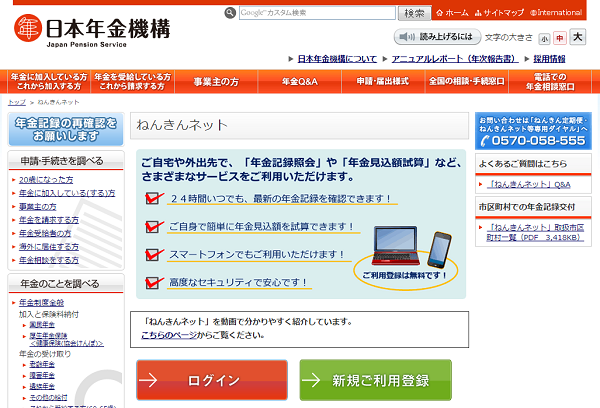600x408 pixels.
Task: Open 年金制度全般 link
Action: point(41,303)
